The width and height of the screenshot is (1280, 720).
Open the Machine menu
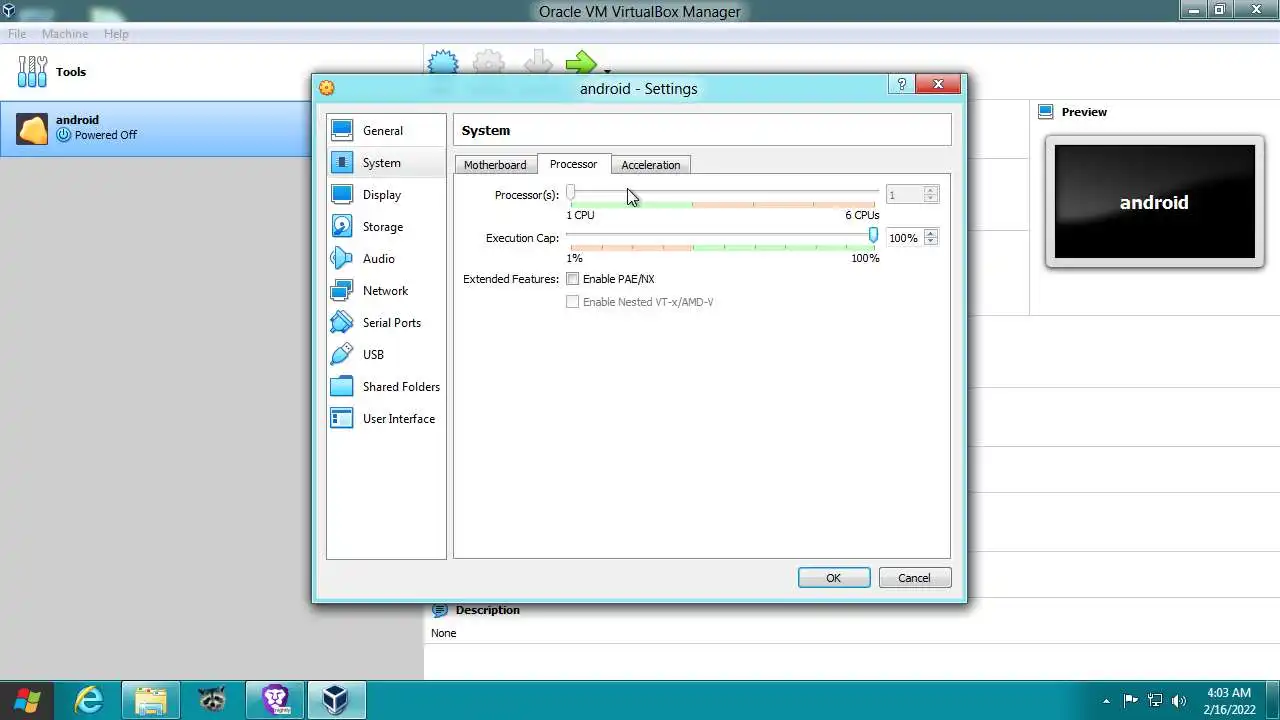pos(65,33)
